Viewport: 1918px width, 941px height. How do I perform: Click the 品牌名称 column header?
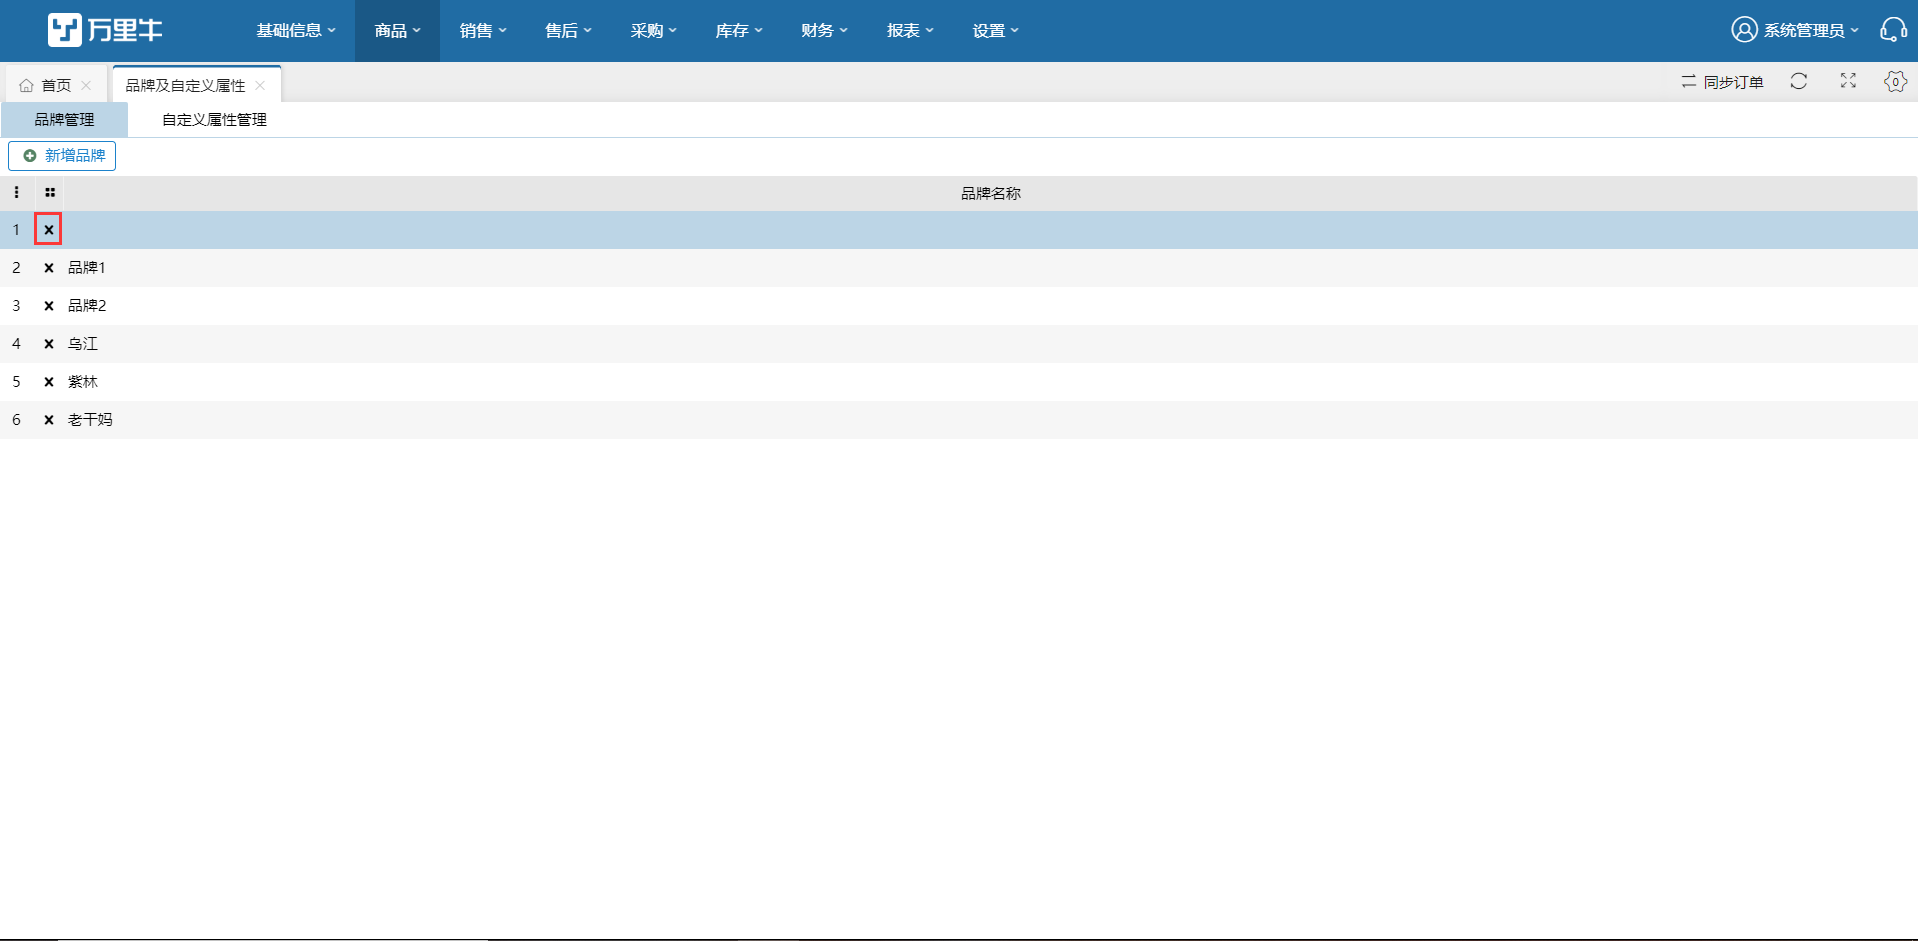(x=990, y=193)
